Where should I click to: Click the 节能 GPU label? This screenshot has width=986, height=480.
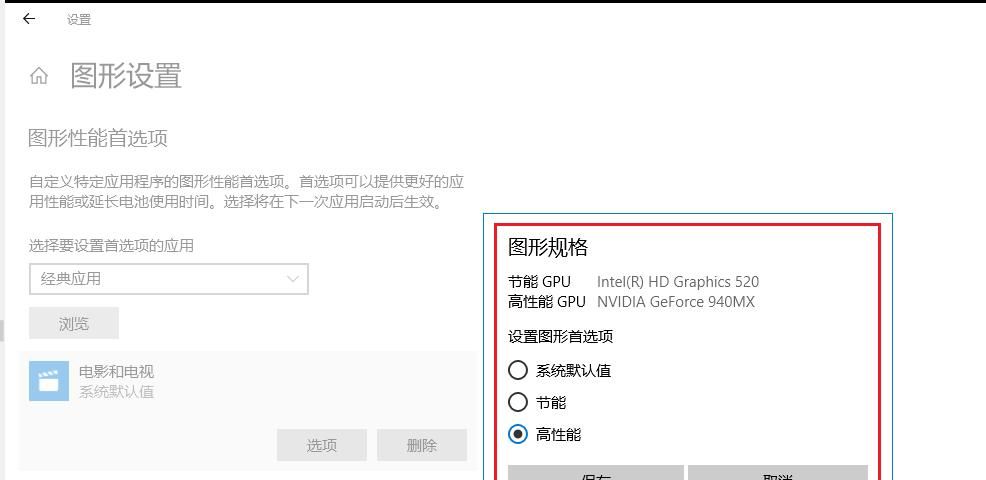pyautogui.click(x=540, y=282)
